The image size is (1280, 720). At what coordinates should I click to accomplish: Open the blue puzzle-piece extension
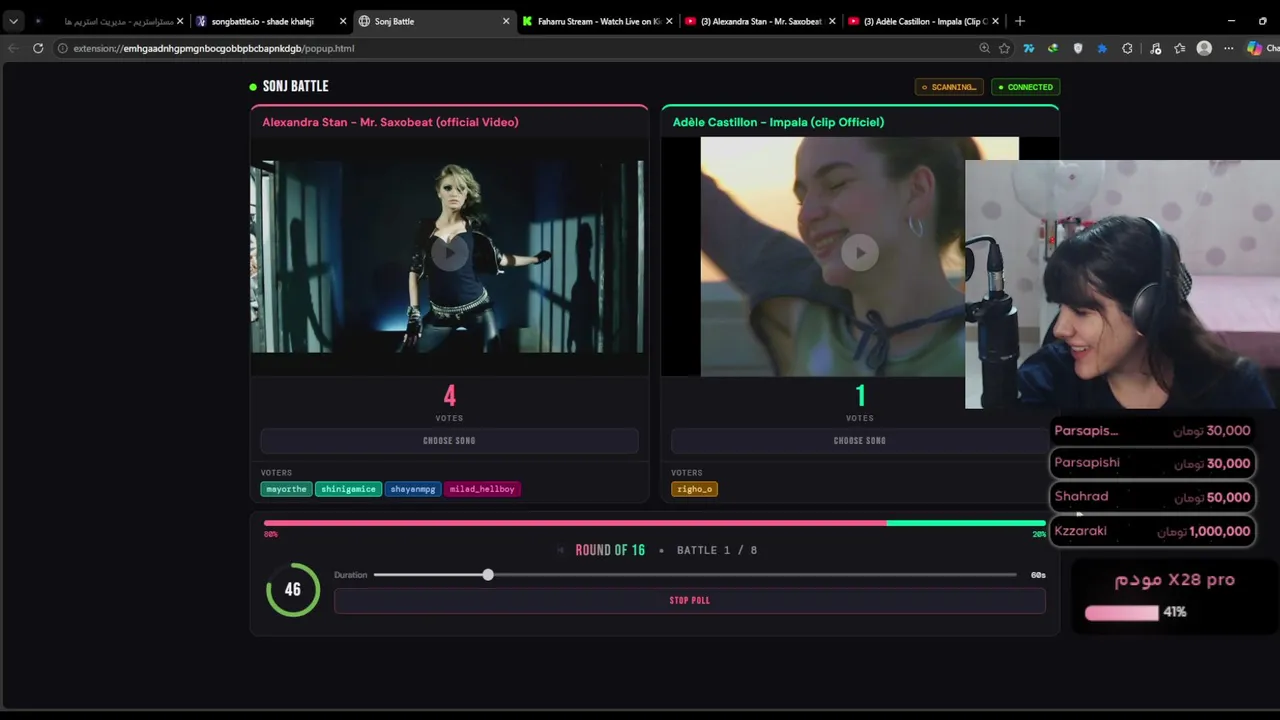pyautogui.click(x=1102, y=48)
